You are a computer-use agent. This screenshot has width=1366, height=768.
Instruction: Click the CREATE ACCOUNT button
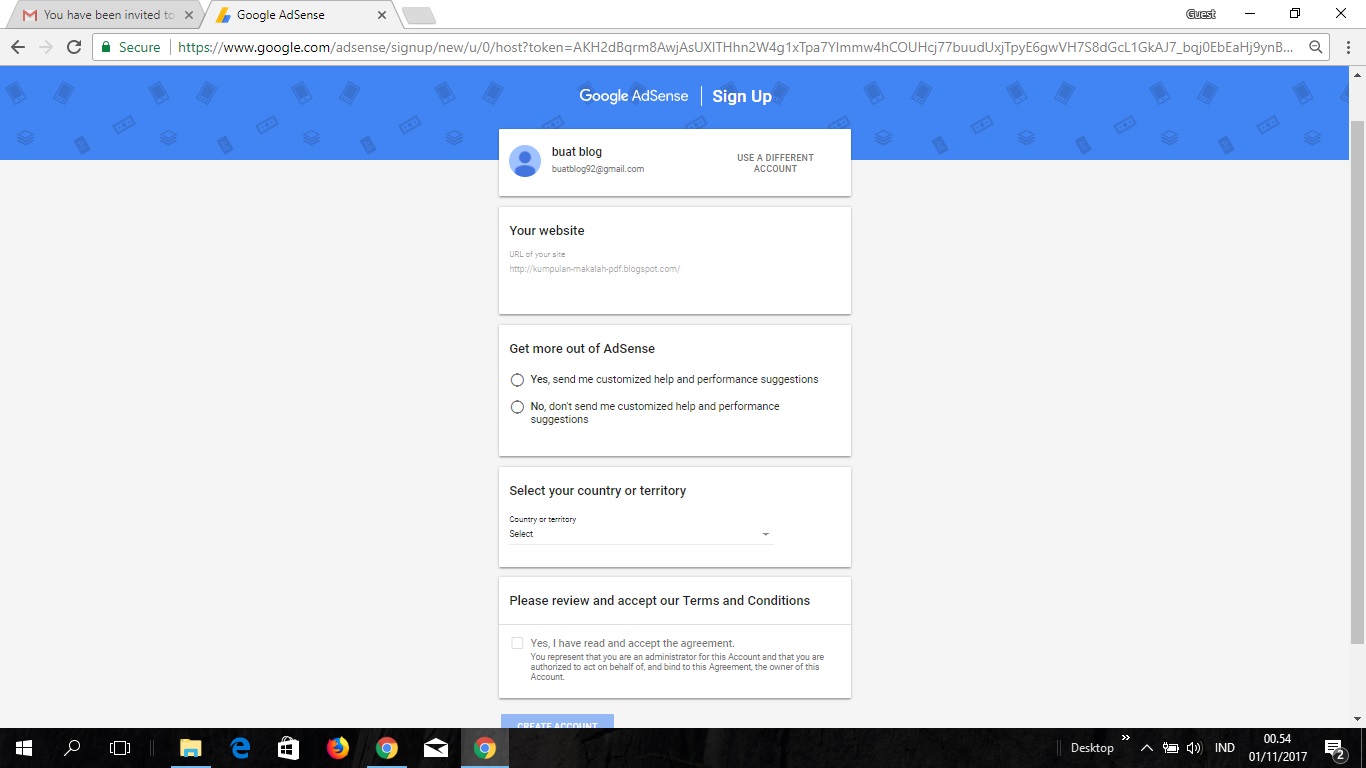557,721
